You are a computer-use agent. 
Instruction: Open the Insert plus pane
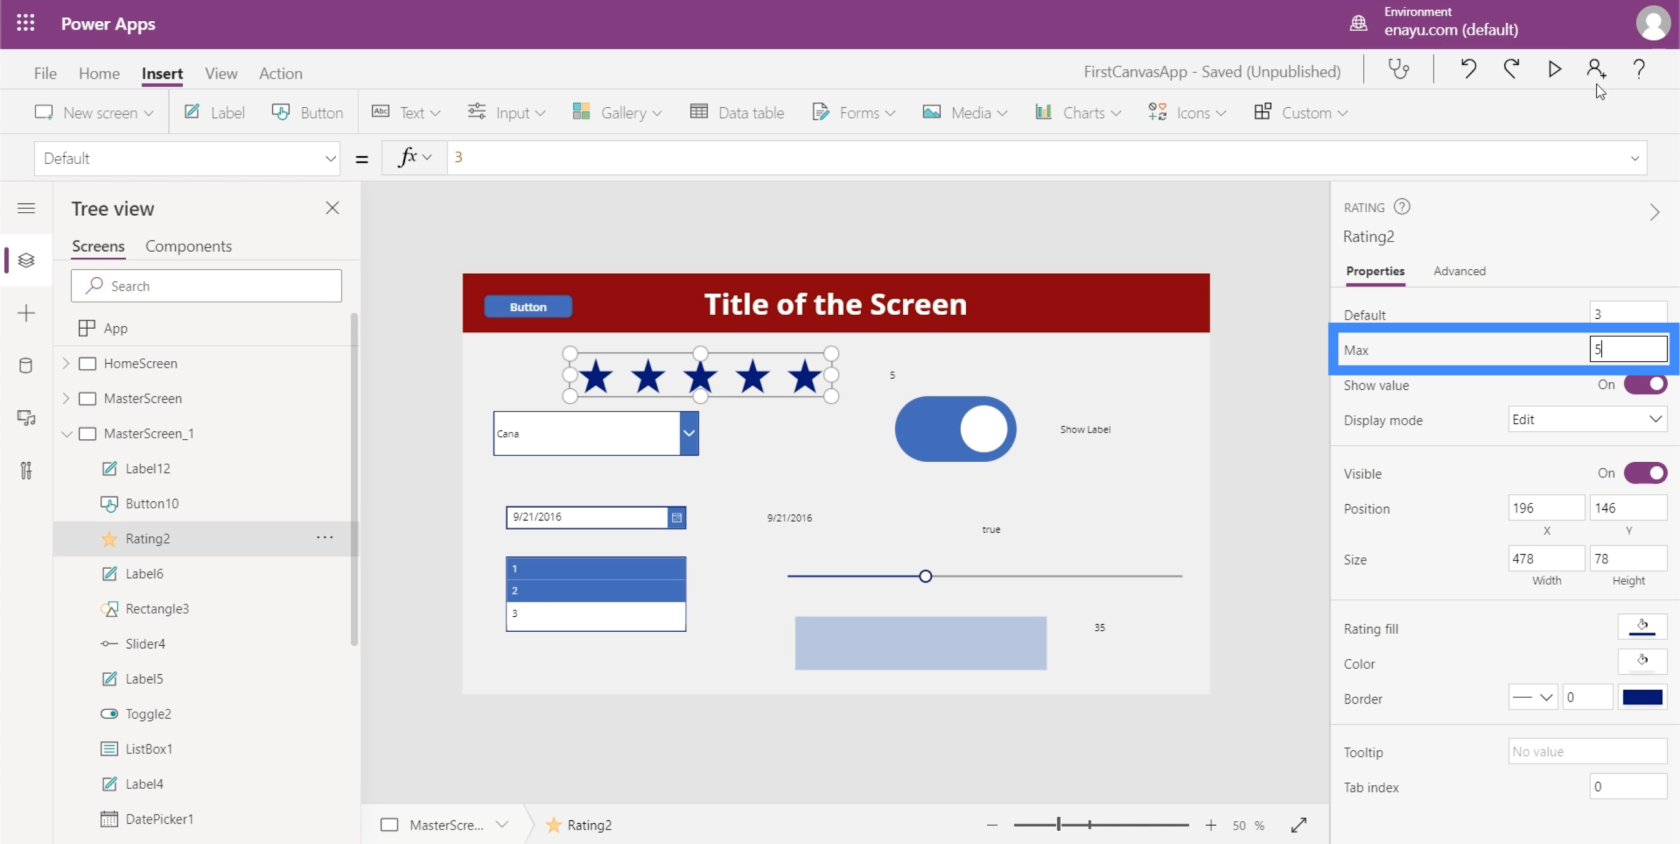(x=26, y=313)
